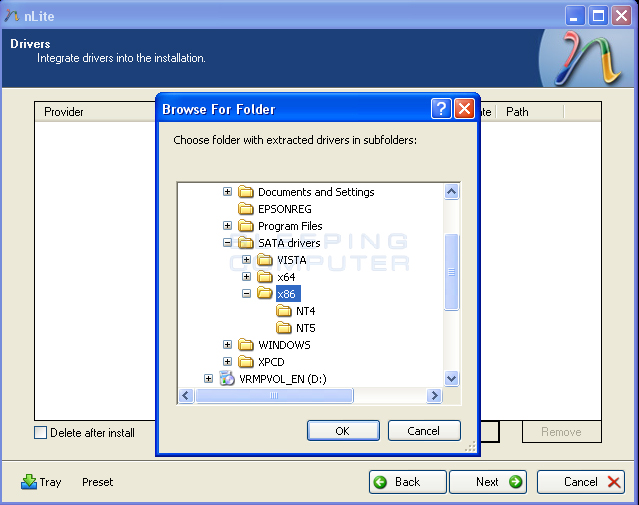Click the NT5 folder icon

[x=284, y=328]
